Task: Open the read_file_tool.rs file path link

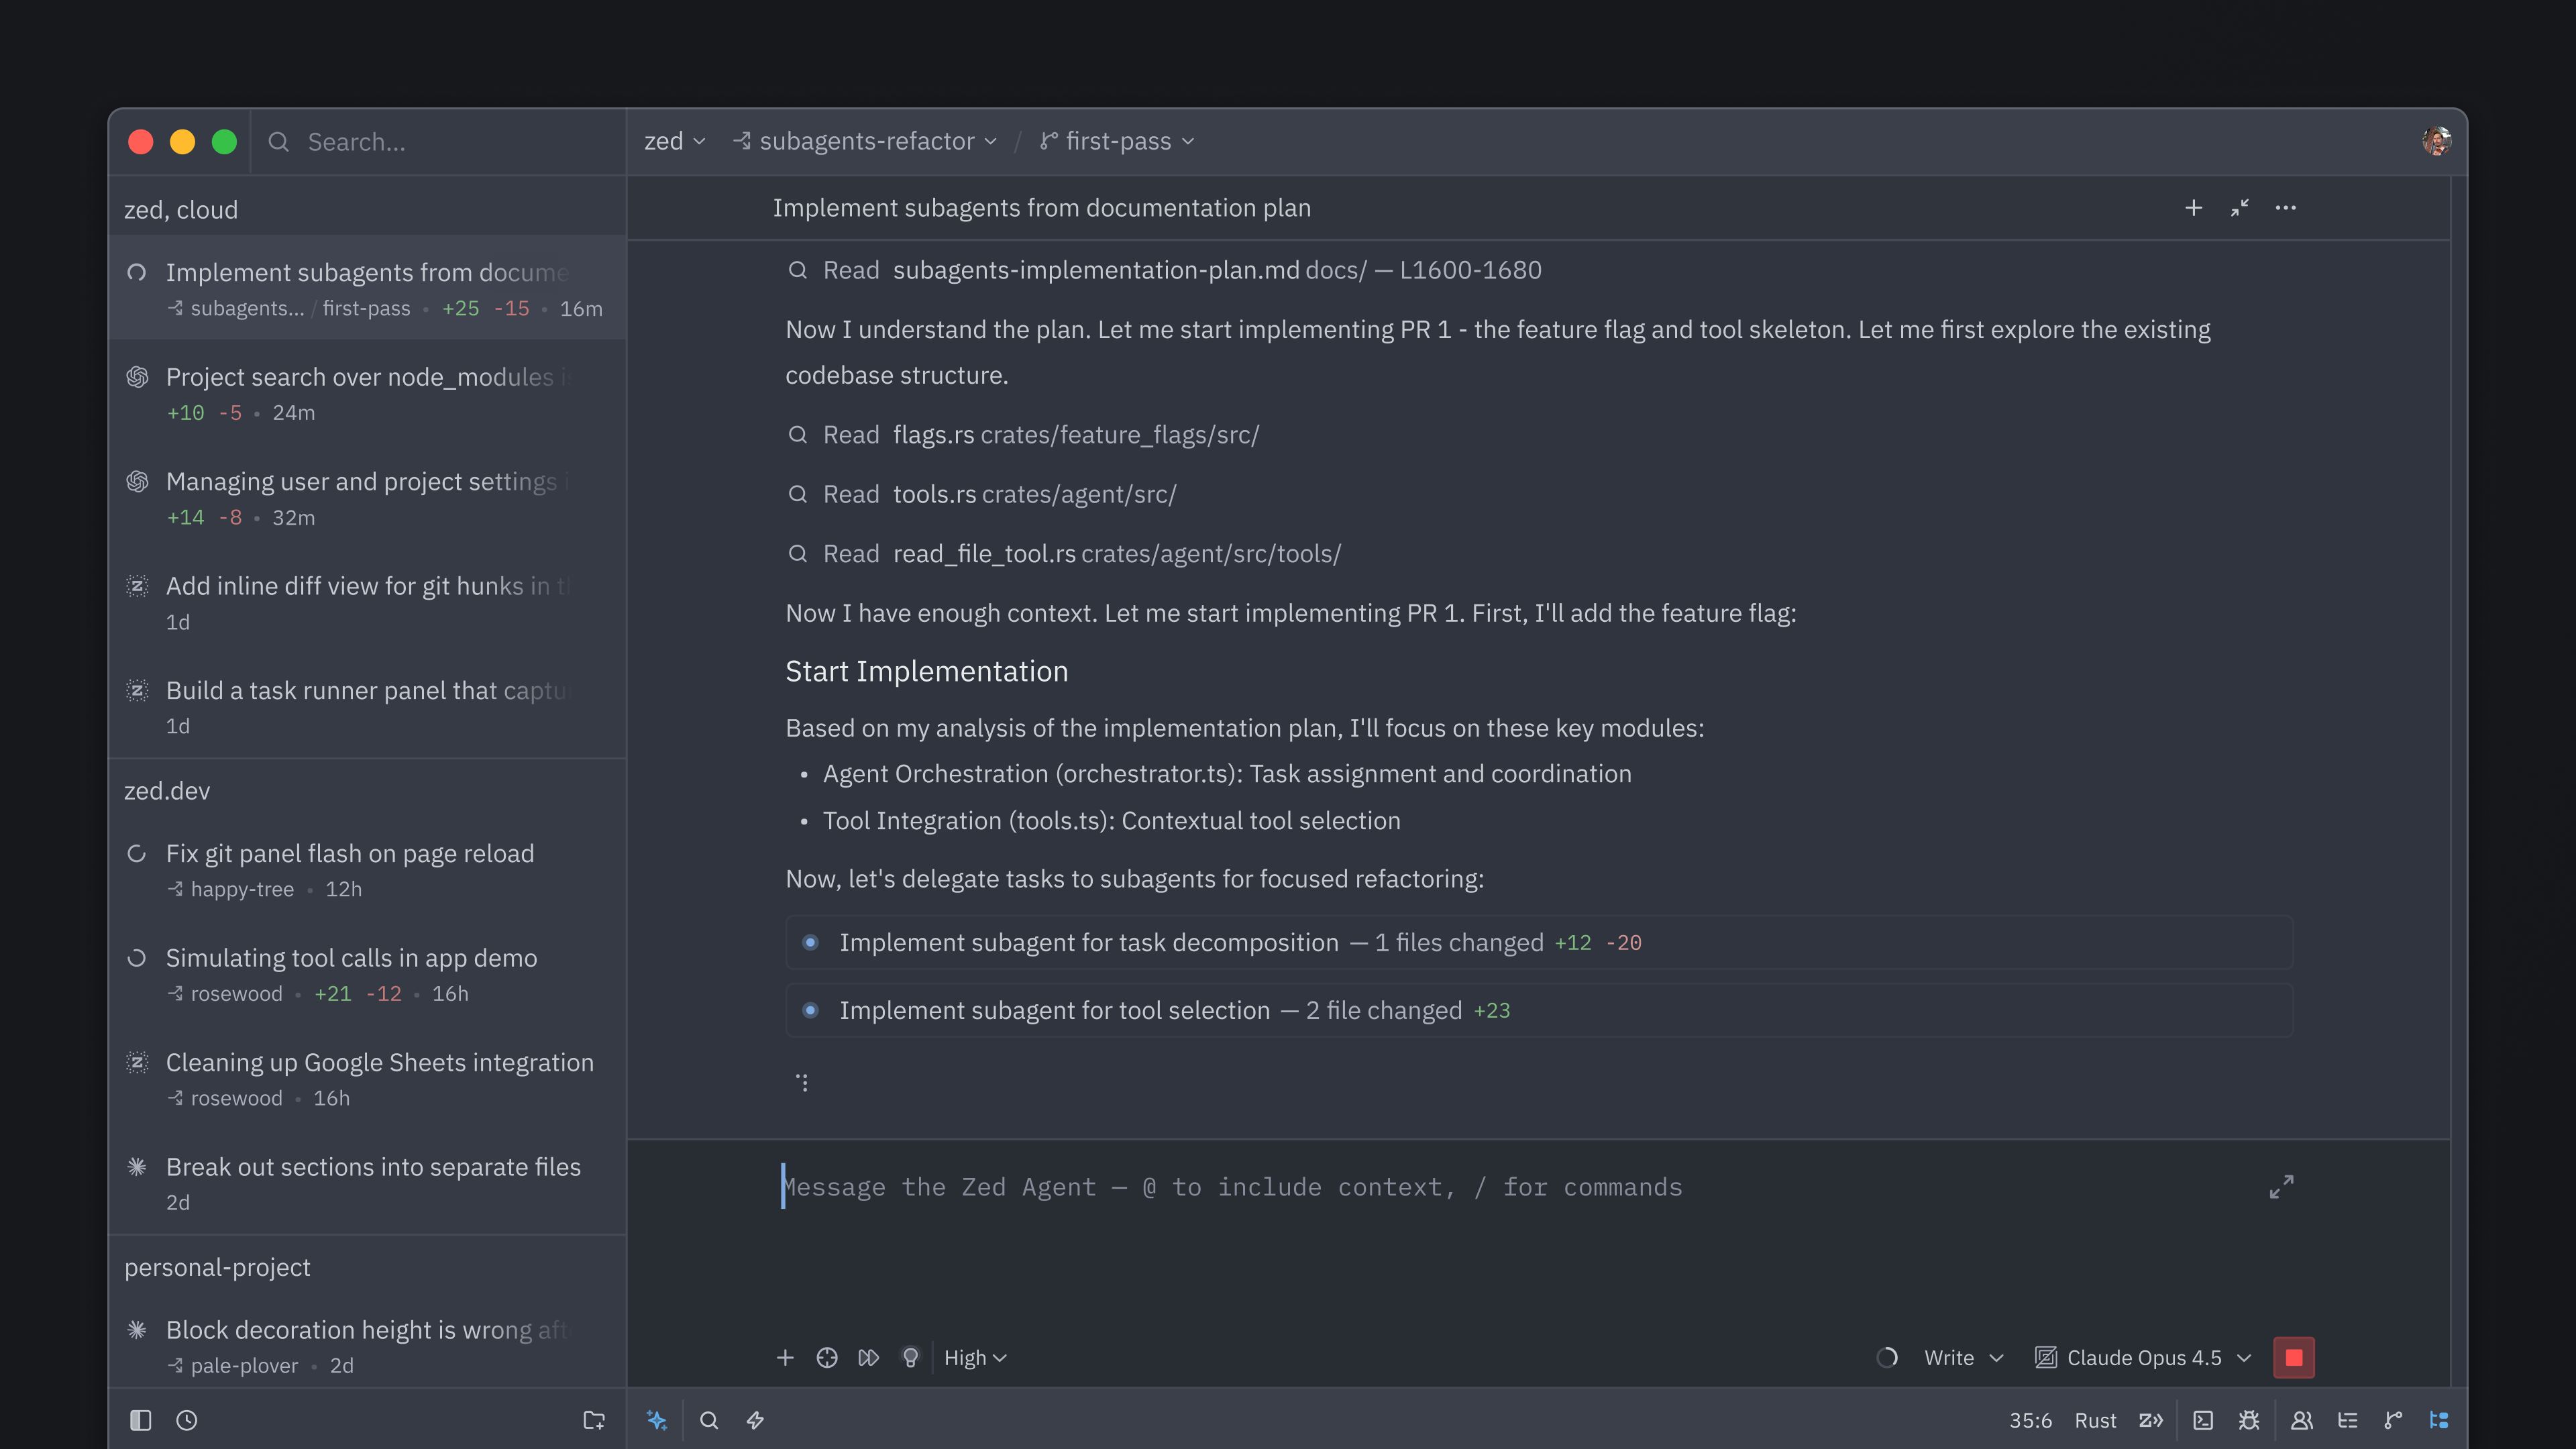Action: tap(1116, 554)
